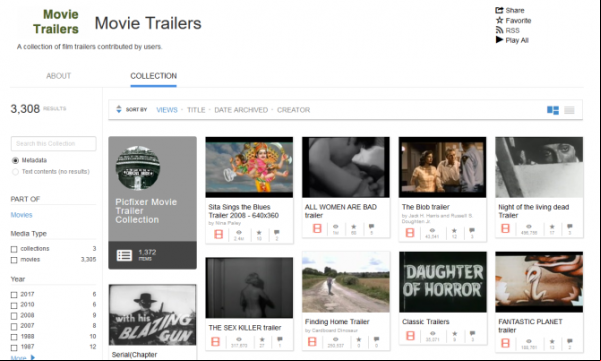Image resolution: width=601 pixels, height=361 pixels.
Task: Open the Blazing Gun serial thumbnail
Action: 153,315
